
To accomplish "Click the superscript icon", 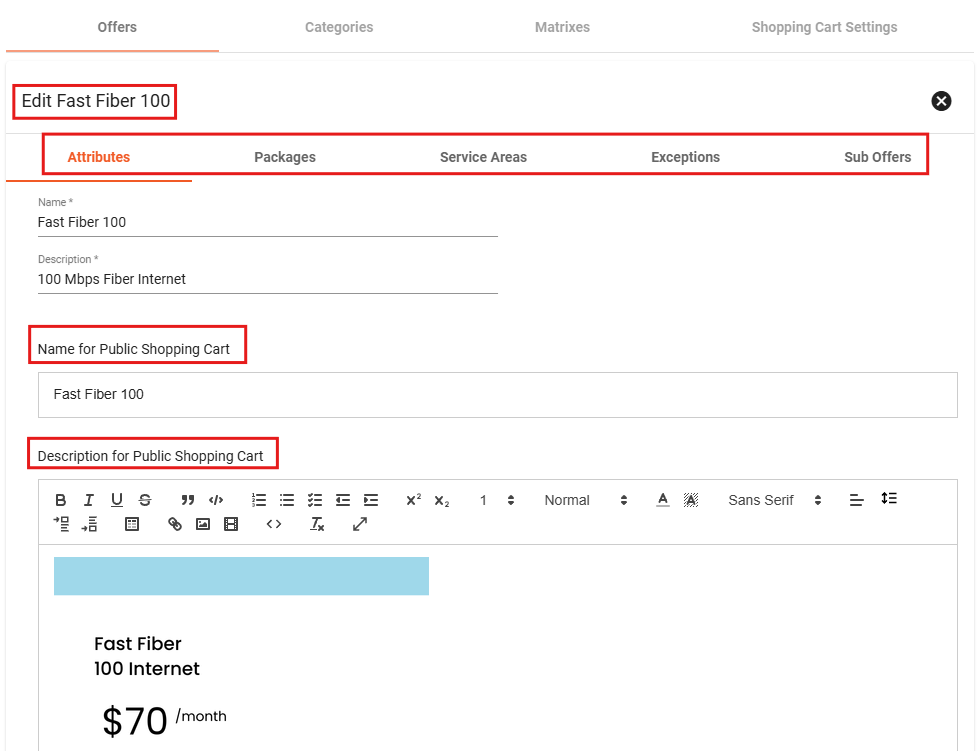I will point(413,500).
